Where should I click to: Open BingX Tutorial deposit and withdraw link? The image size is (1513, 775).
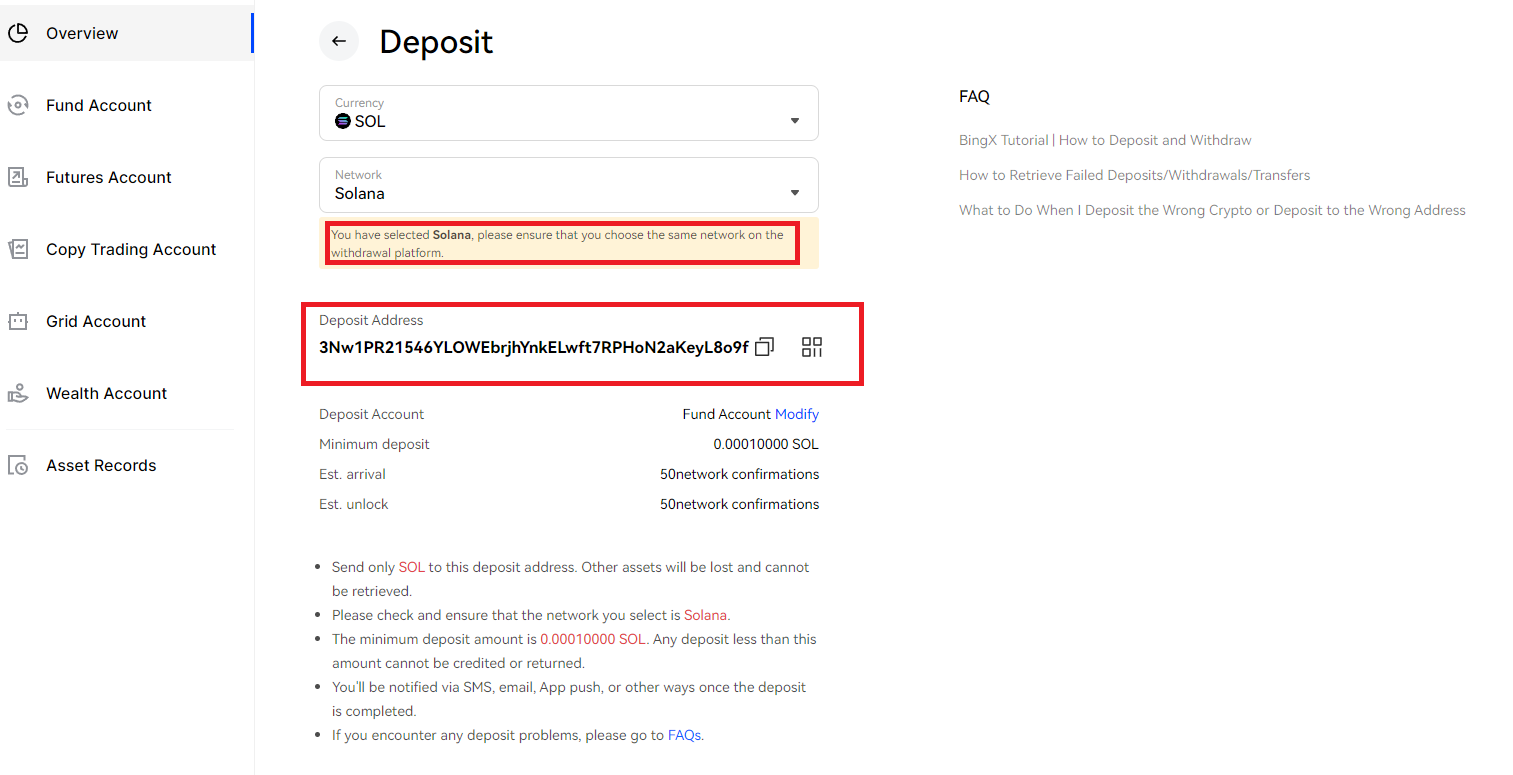pyautogui.click(x=1105, y=140)
